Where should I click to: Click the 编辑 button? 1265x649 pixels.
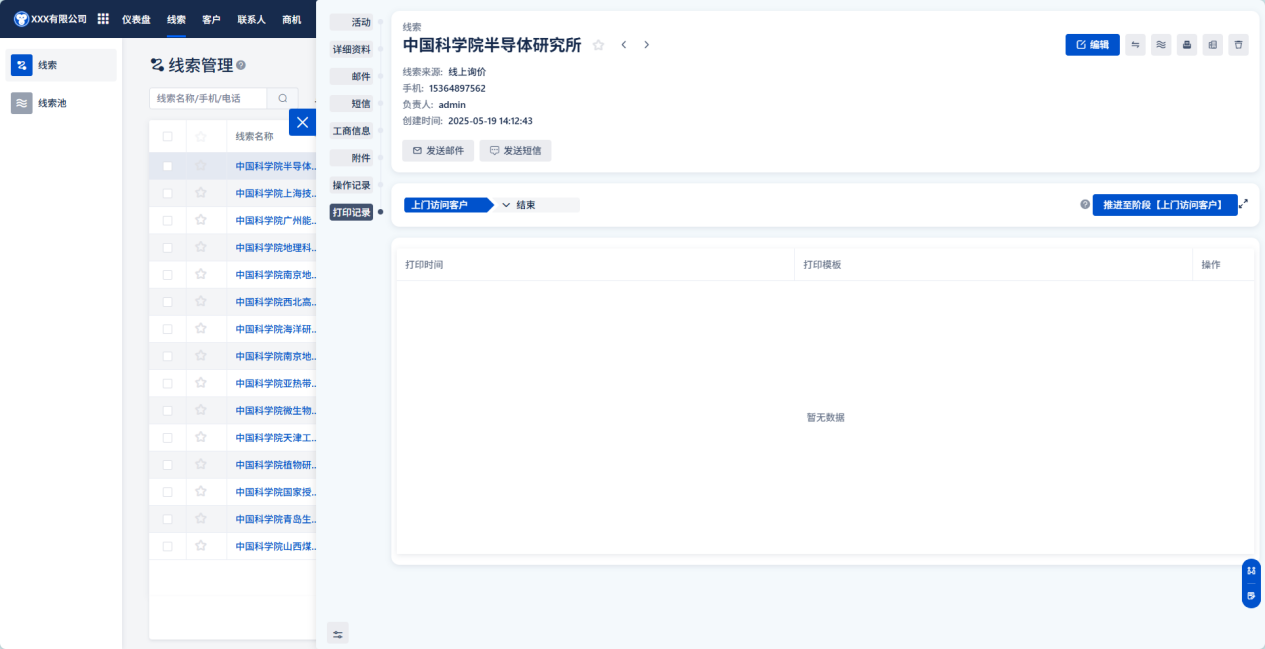tap(1092, 44)
